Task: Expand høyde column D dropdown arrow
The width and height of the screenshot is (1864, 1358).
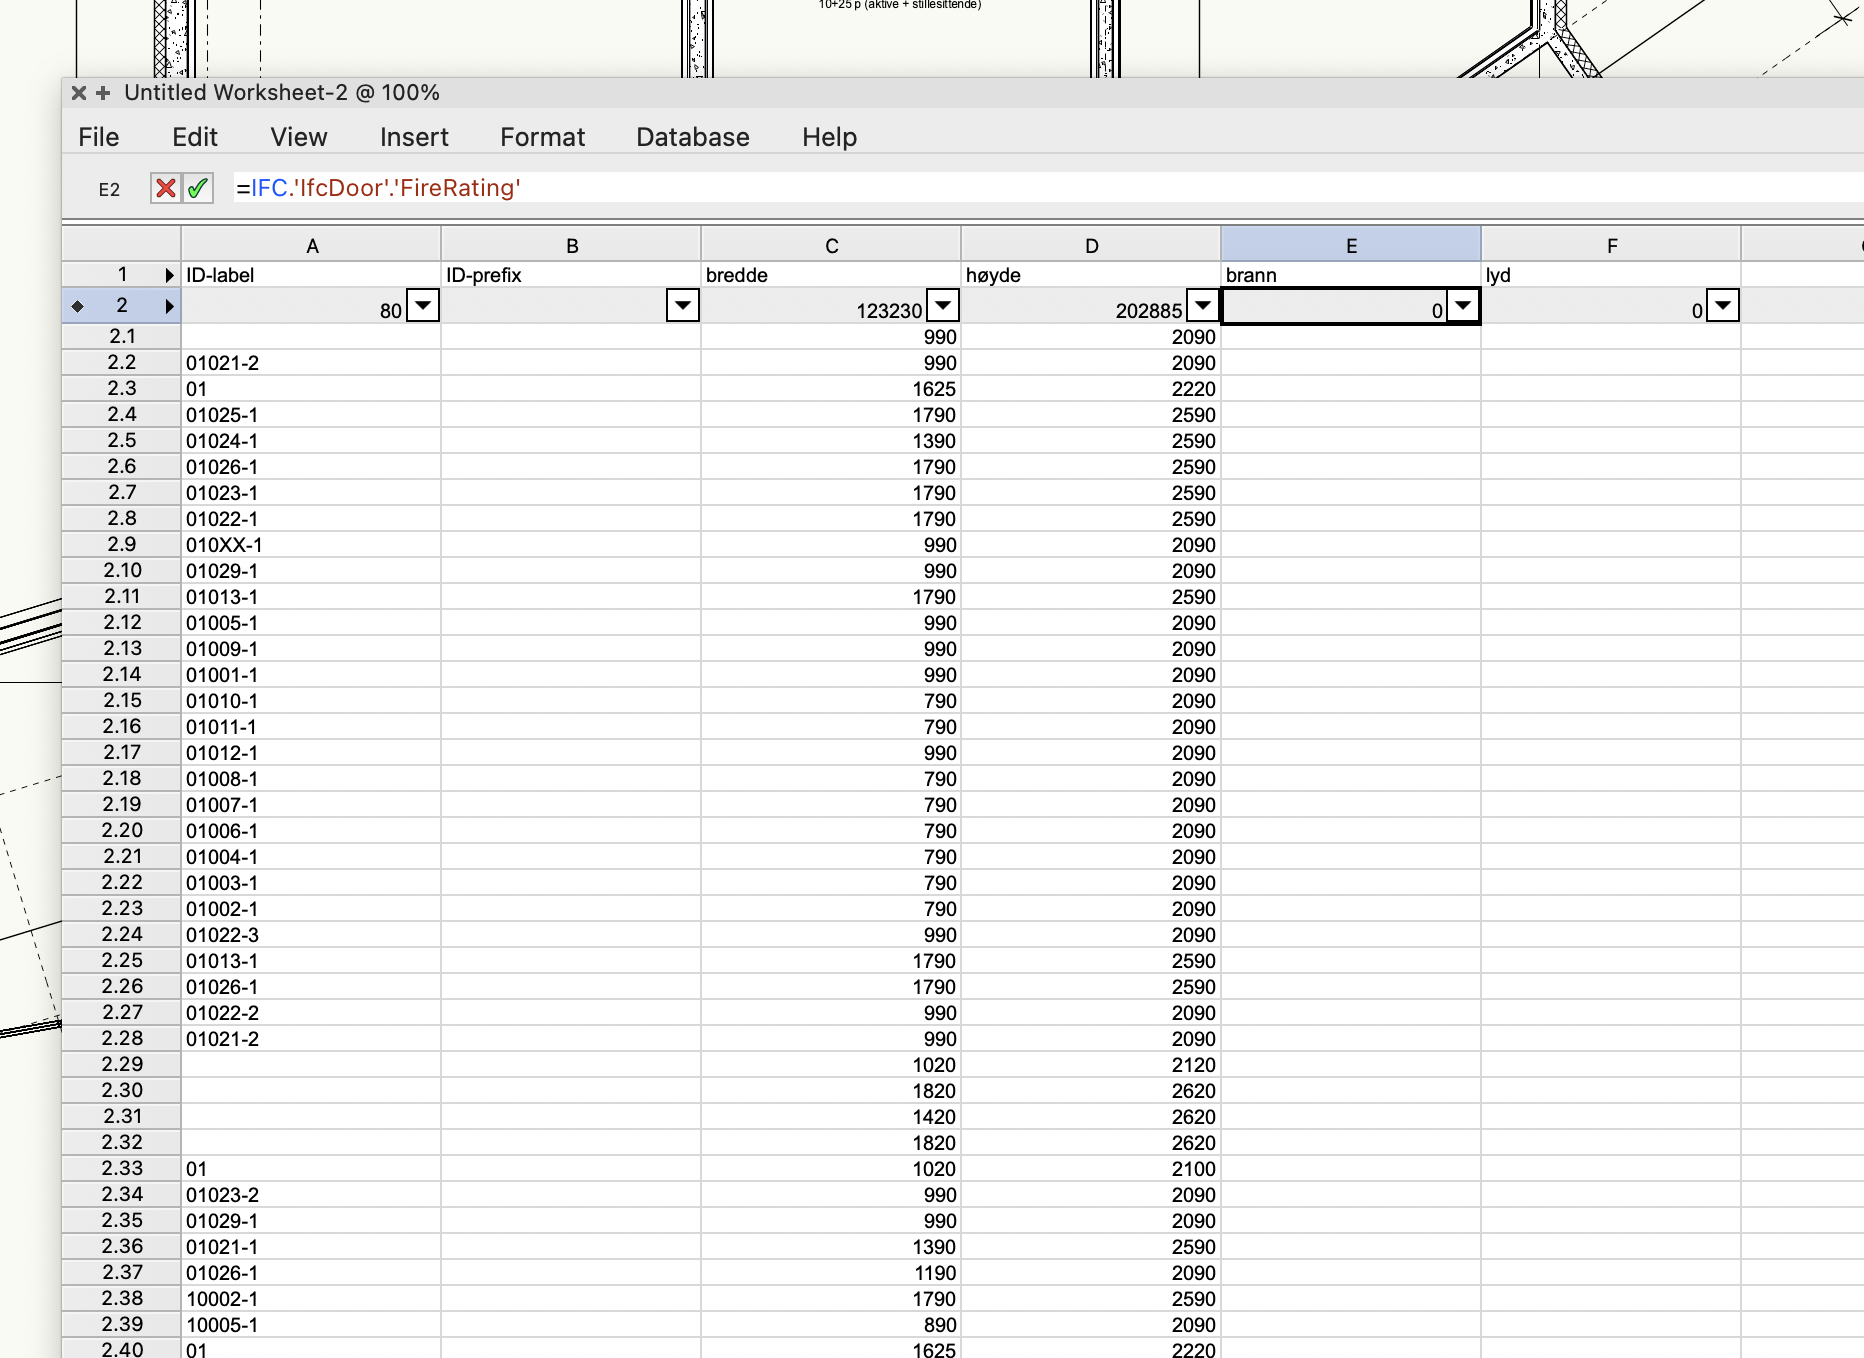Action: (x=1202, y=305)
